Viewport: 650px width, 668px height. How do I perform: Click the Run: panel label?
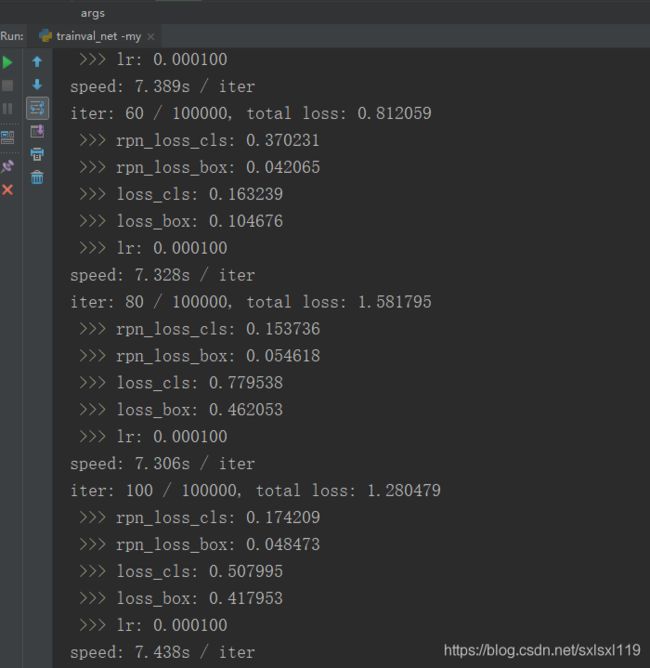point(12,36)
